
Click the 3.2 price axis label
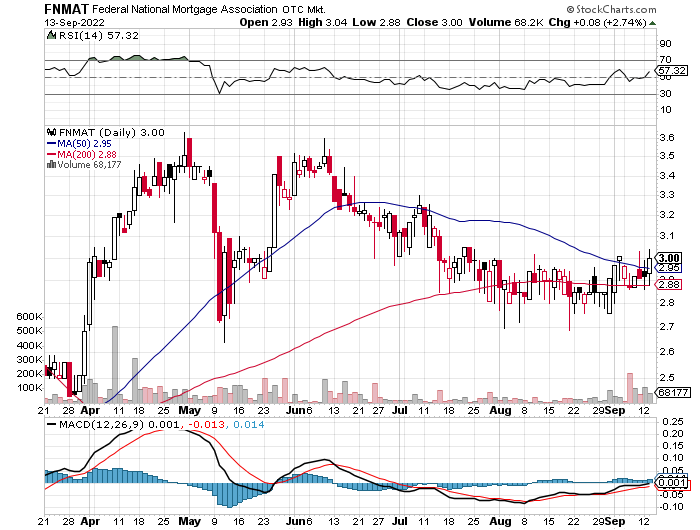point(667,214)
